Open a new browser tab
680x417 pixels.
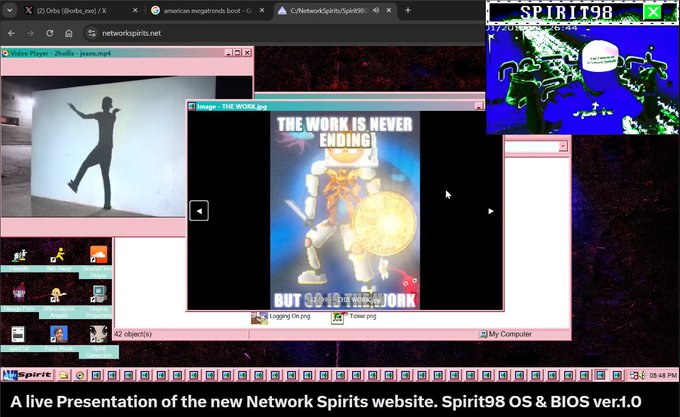pyautogui.click(x=408, y=10)
